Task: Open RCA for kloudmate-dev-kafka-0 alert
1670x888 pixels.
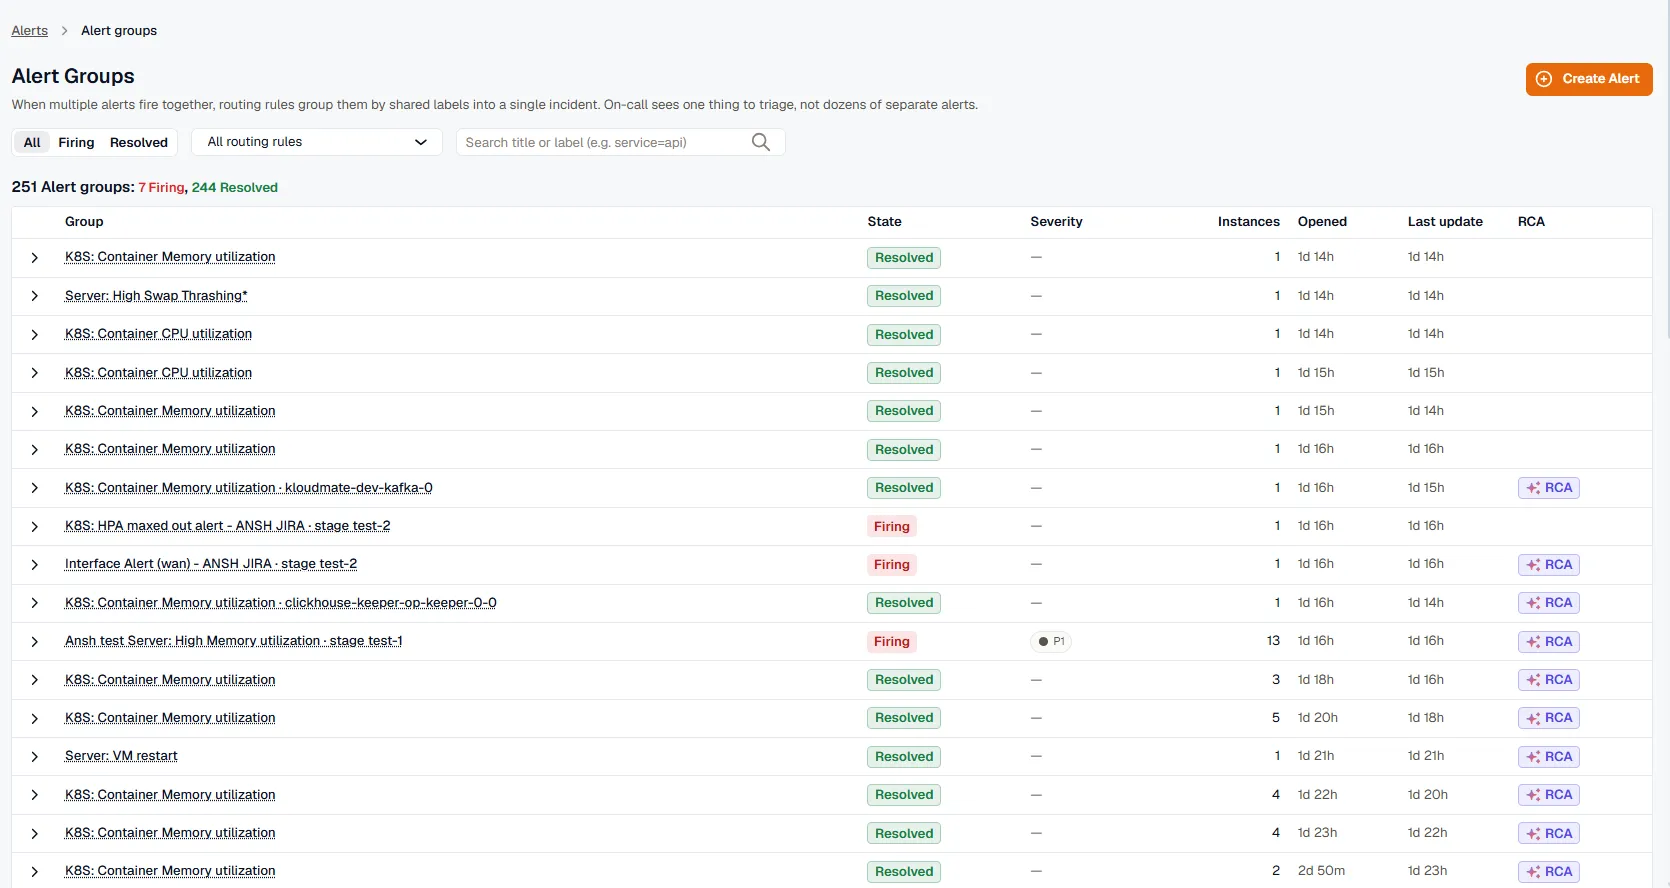Action: coord(1549,488)
